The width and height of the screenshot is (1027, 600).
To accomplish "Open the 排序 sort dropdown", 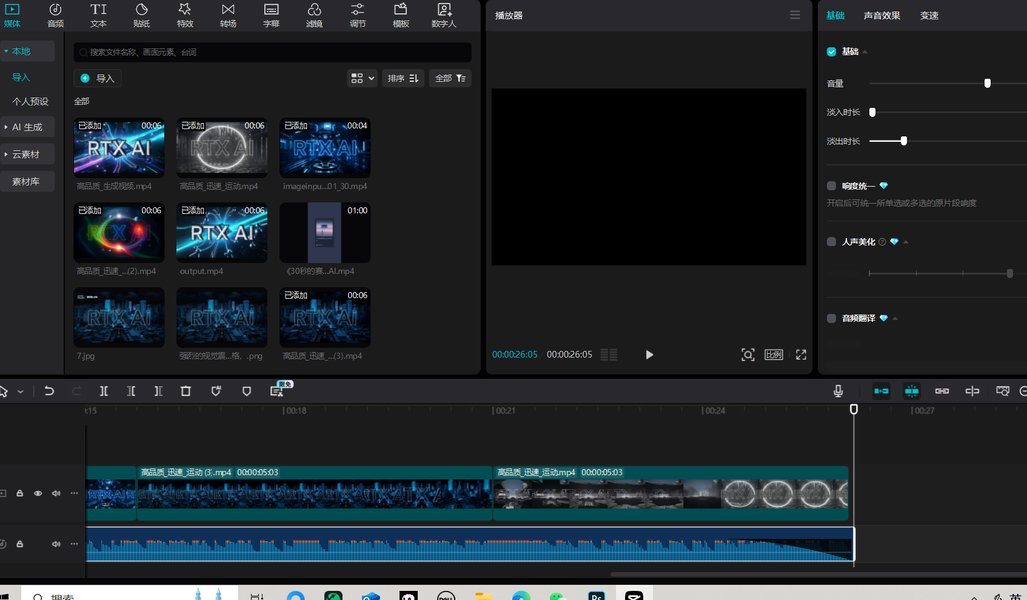I will tap(403, 78).
